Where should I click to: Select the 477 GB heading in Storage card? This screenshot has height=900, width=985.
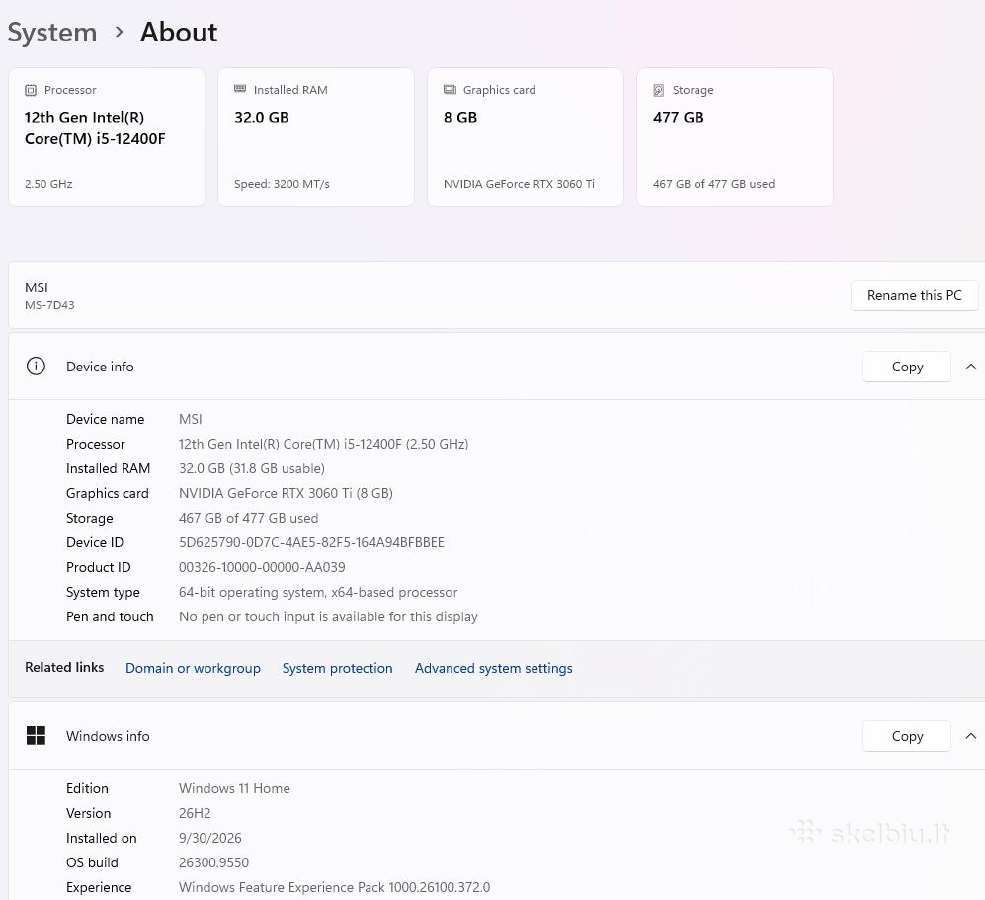point(678,117)
